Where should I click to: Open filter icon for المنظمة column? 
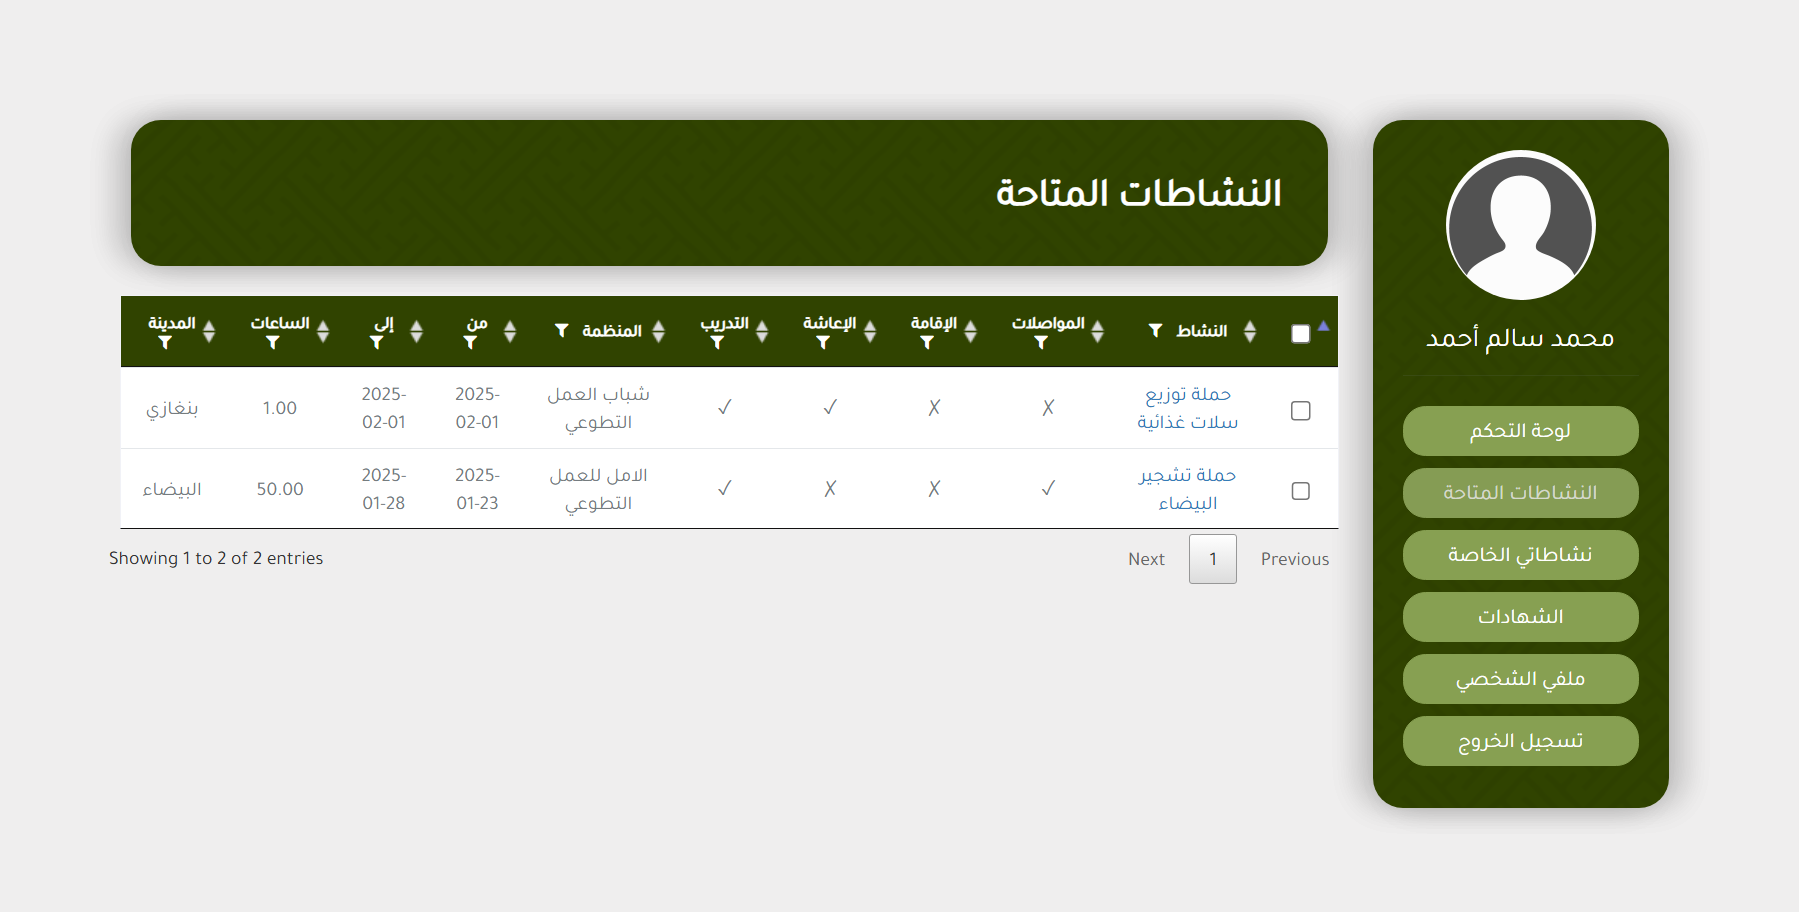(562, 330)
